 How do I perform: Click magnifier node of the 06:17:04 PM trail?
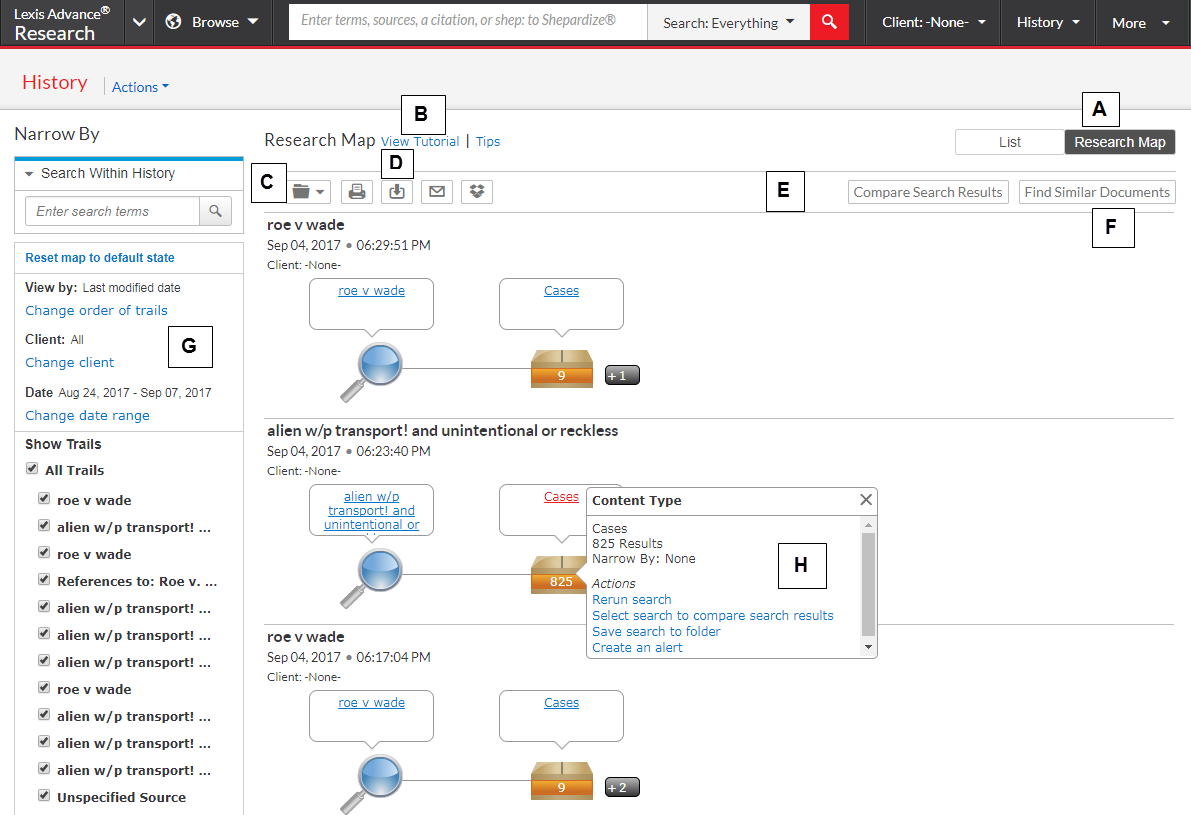pos(371,783)
